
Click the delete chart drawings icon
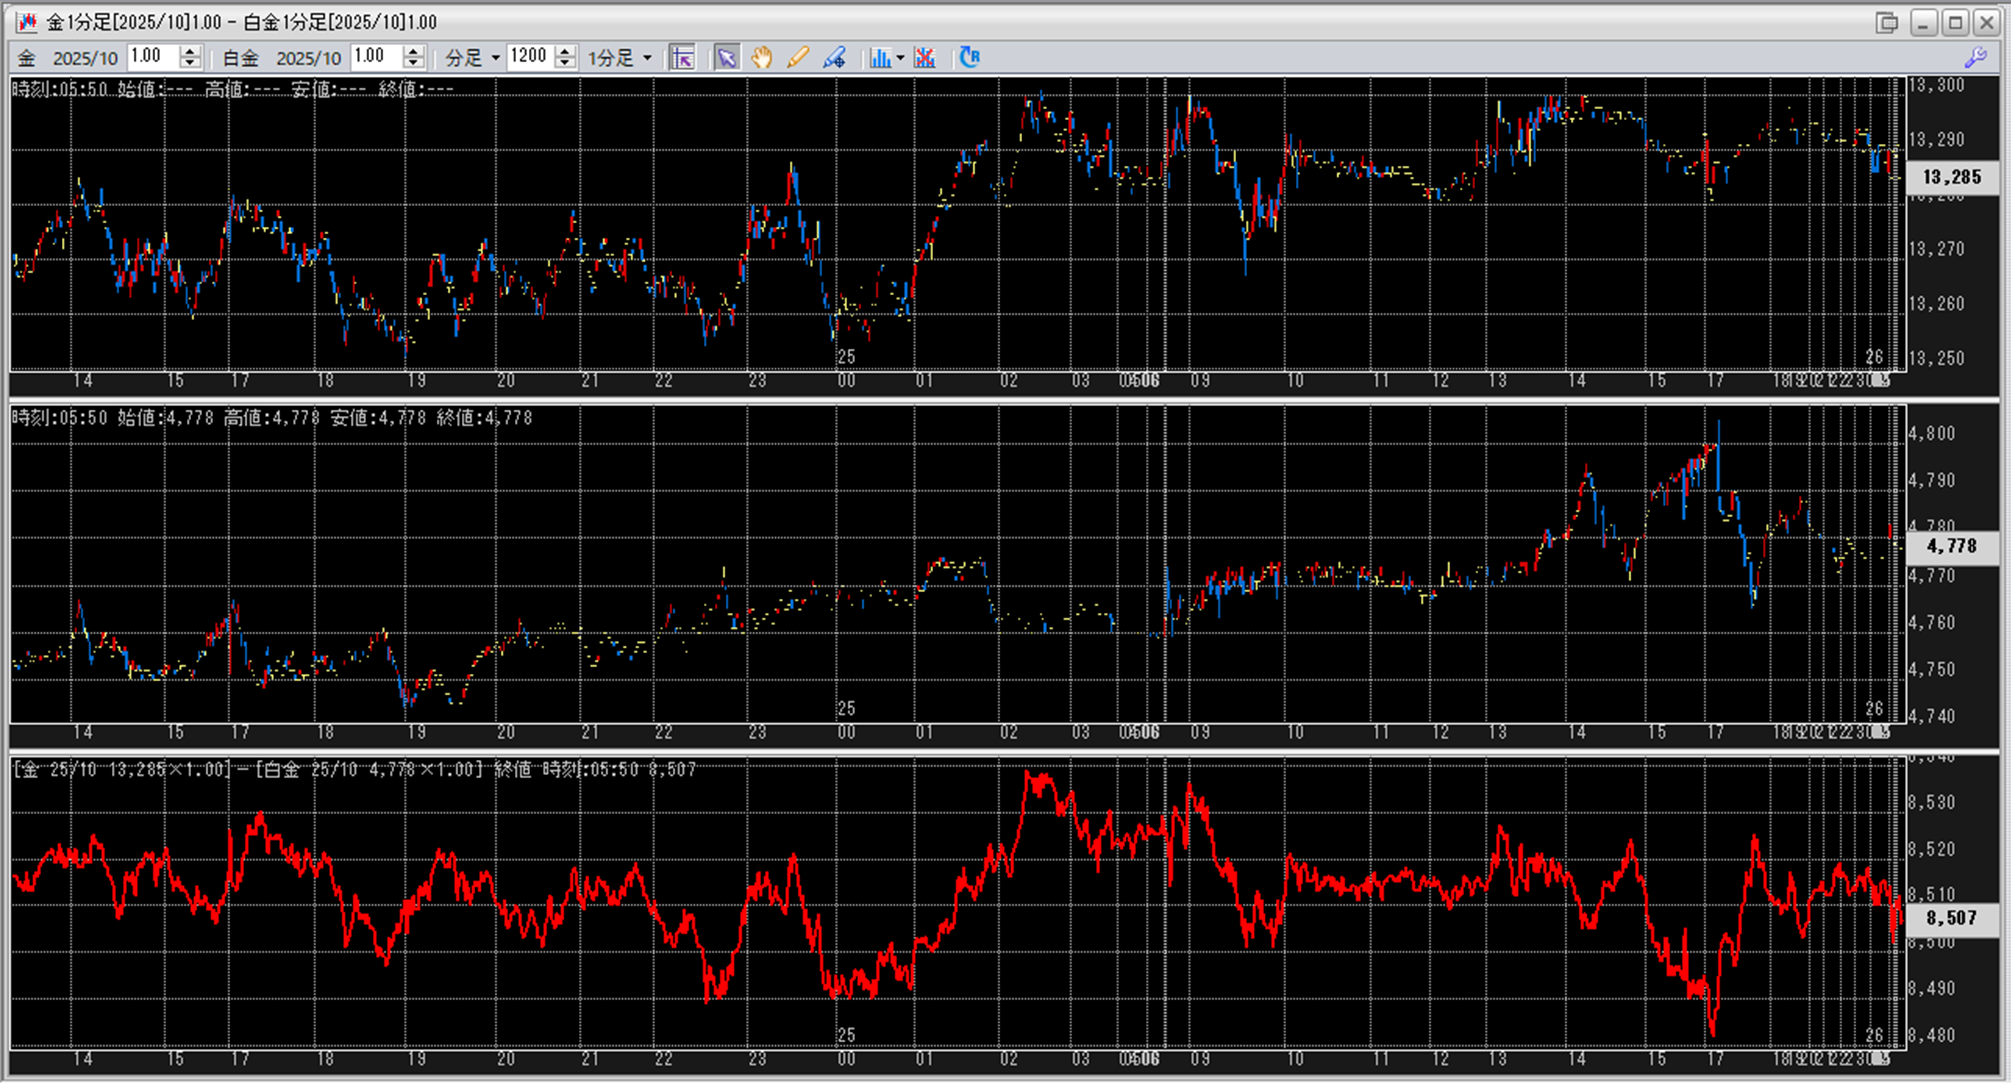pyautogui.click(x=925, y=58)
